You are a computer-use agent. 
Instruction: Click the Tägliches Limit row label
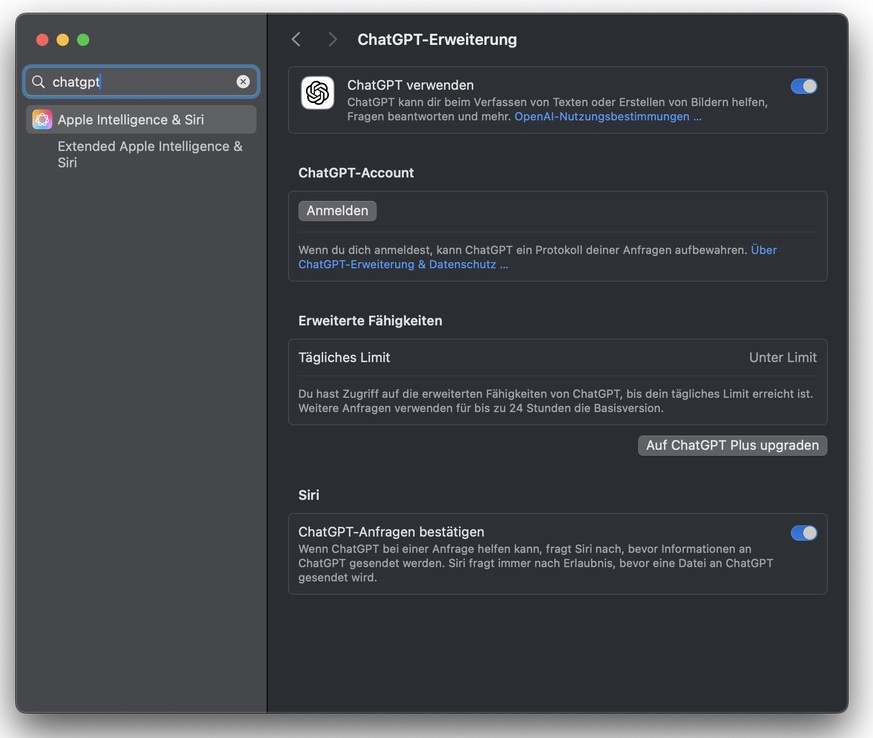pos(344,357)
